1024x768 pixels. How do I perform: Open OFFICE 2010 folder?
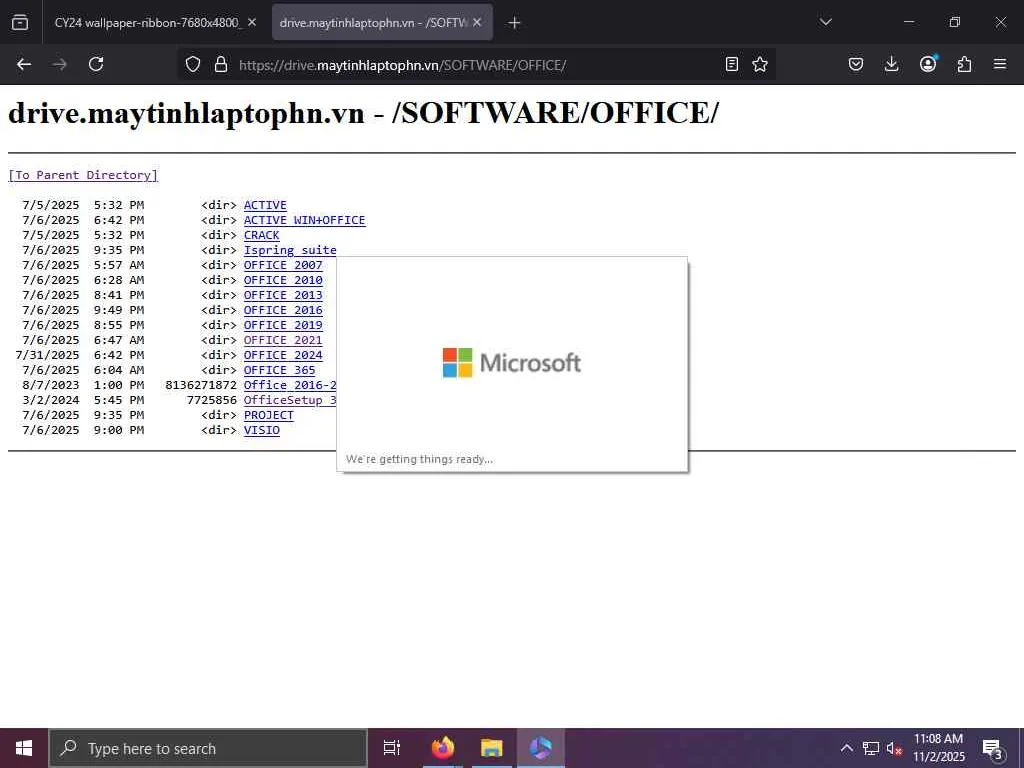(283, 280)
